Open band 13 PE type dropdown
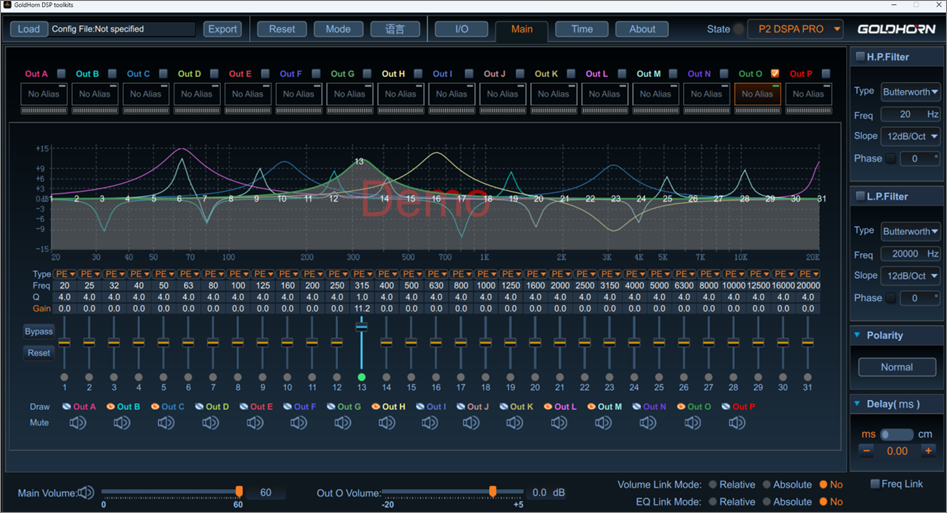947x513 pixels. 362,274
